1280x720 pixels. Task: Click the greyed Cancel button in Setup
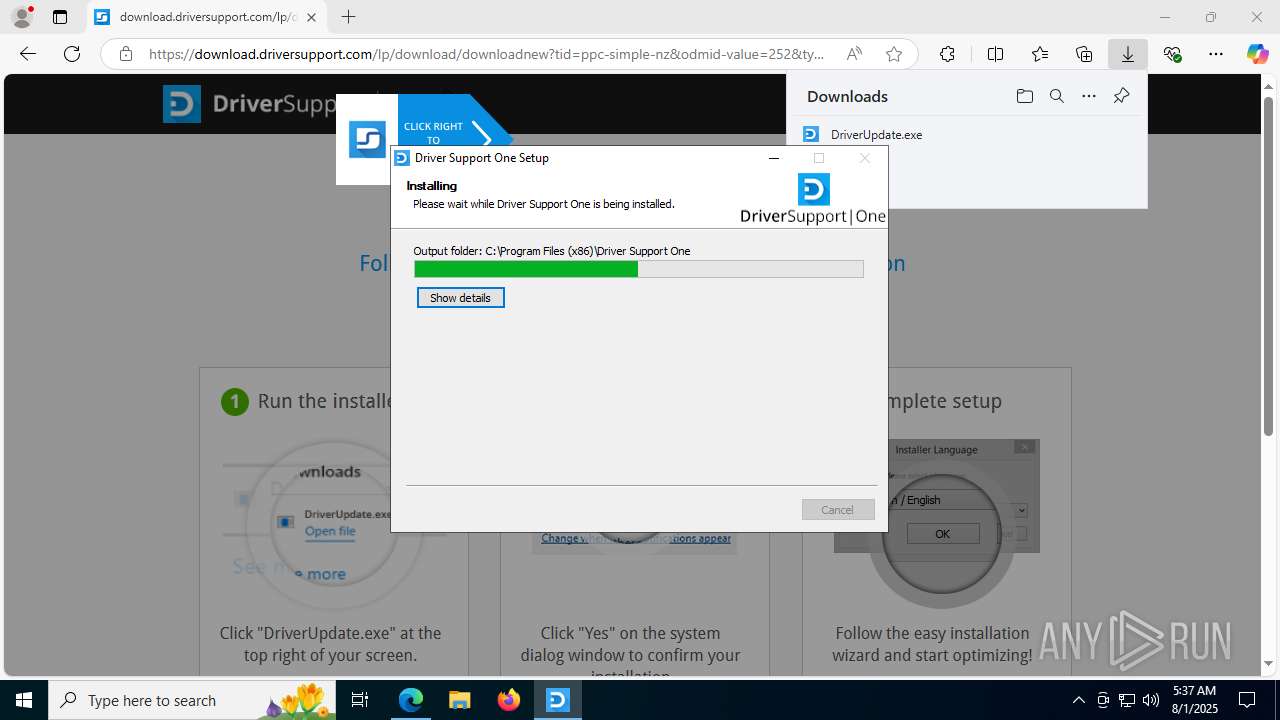click(x=838, y=509)
